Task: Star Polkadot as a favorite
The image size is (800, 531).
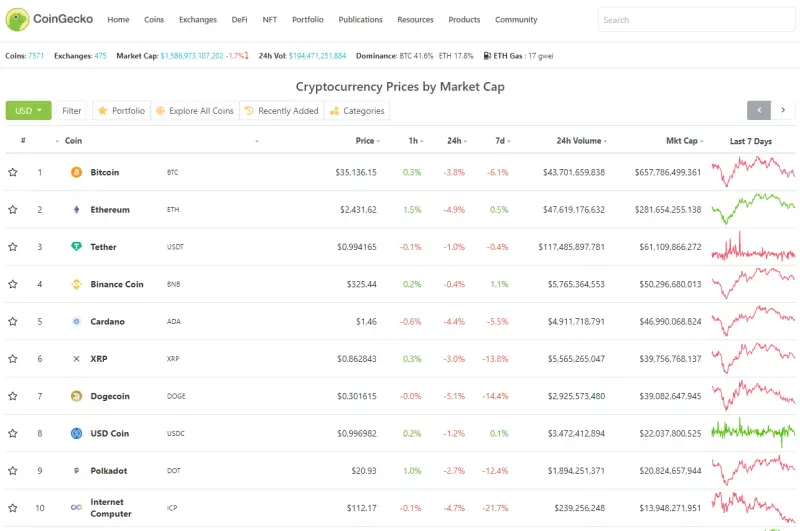Action: [x=13, y=471]
